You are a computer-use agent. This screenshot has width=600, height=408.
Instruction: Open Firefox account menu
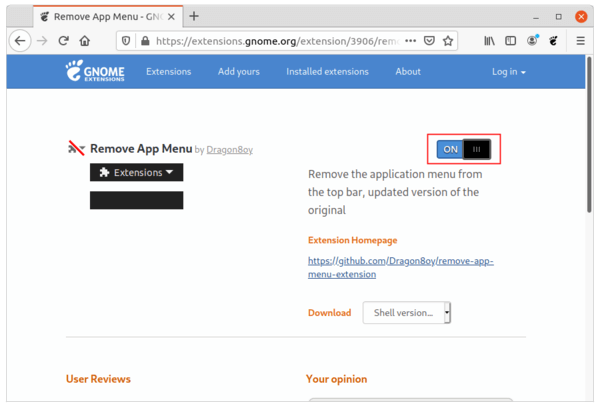coord(532,40)
